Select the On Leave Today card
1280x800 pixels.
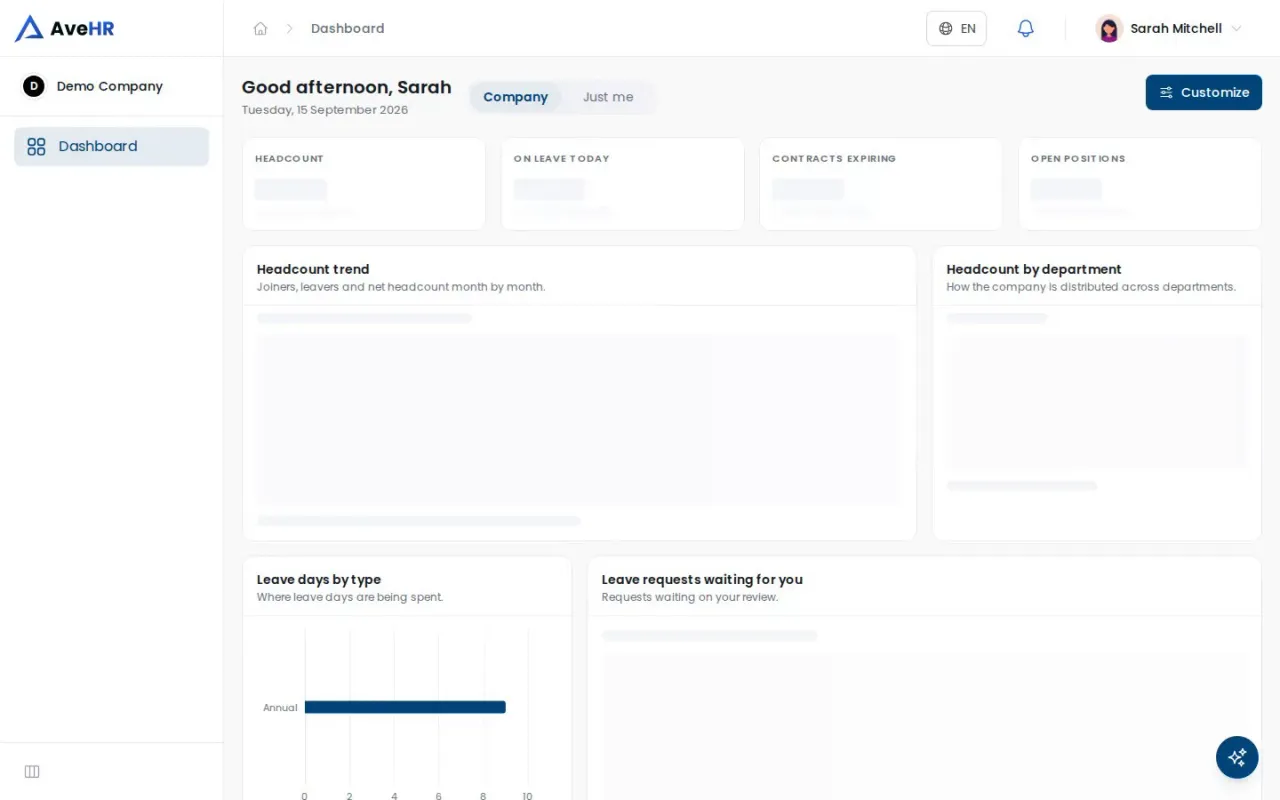623,184
